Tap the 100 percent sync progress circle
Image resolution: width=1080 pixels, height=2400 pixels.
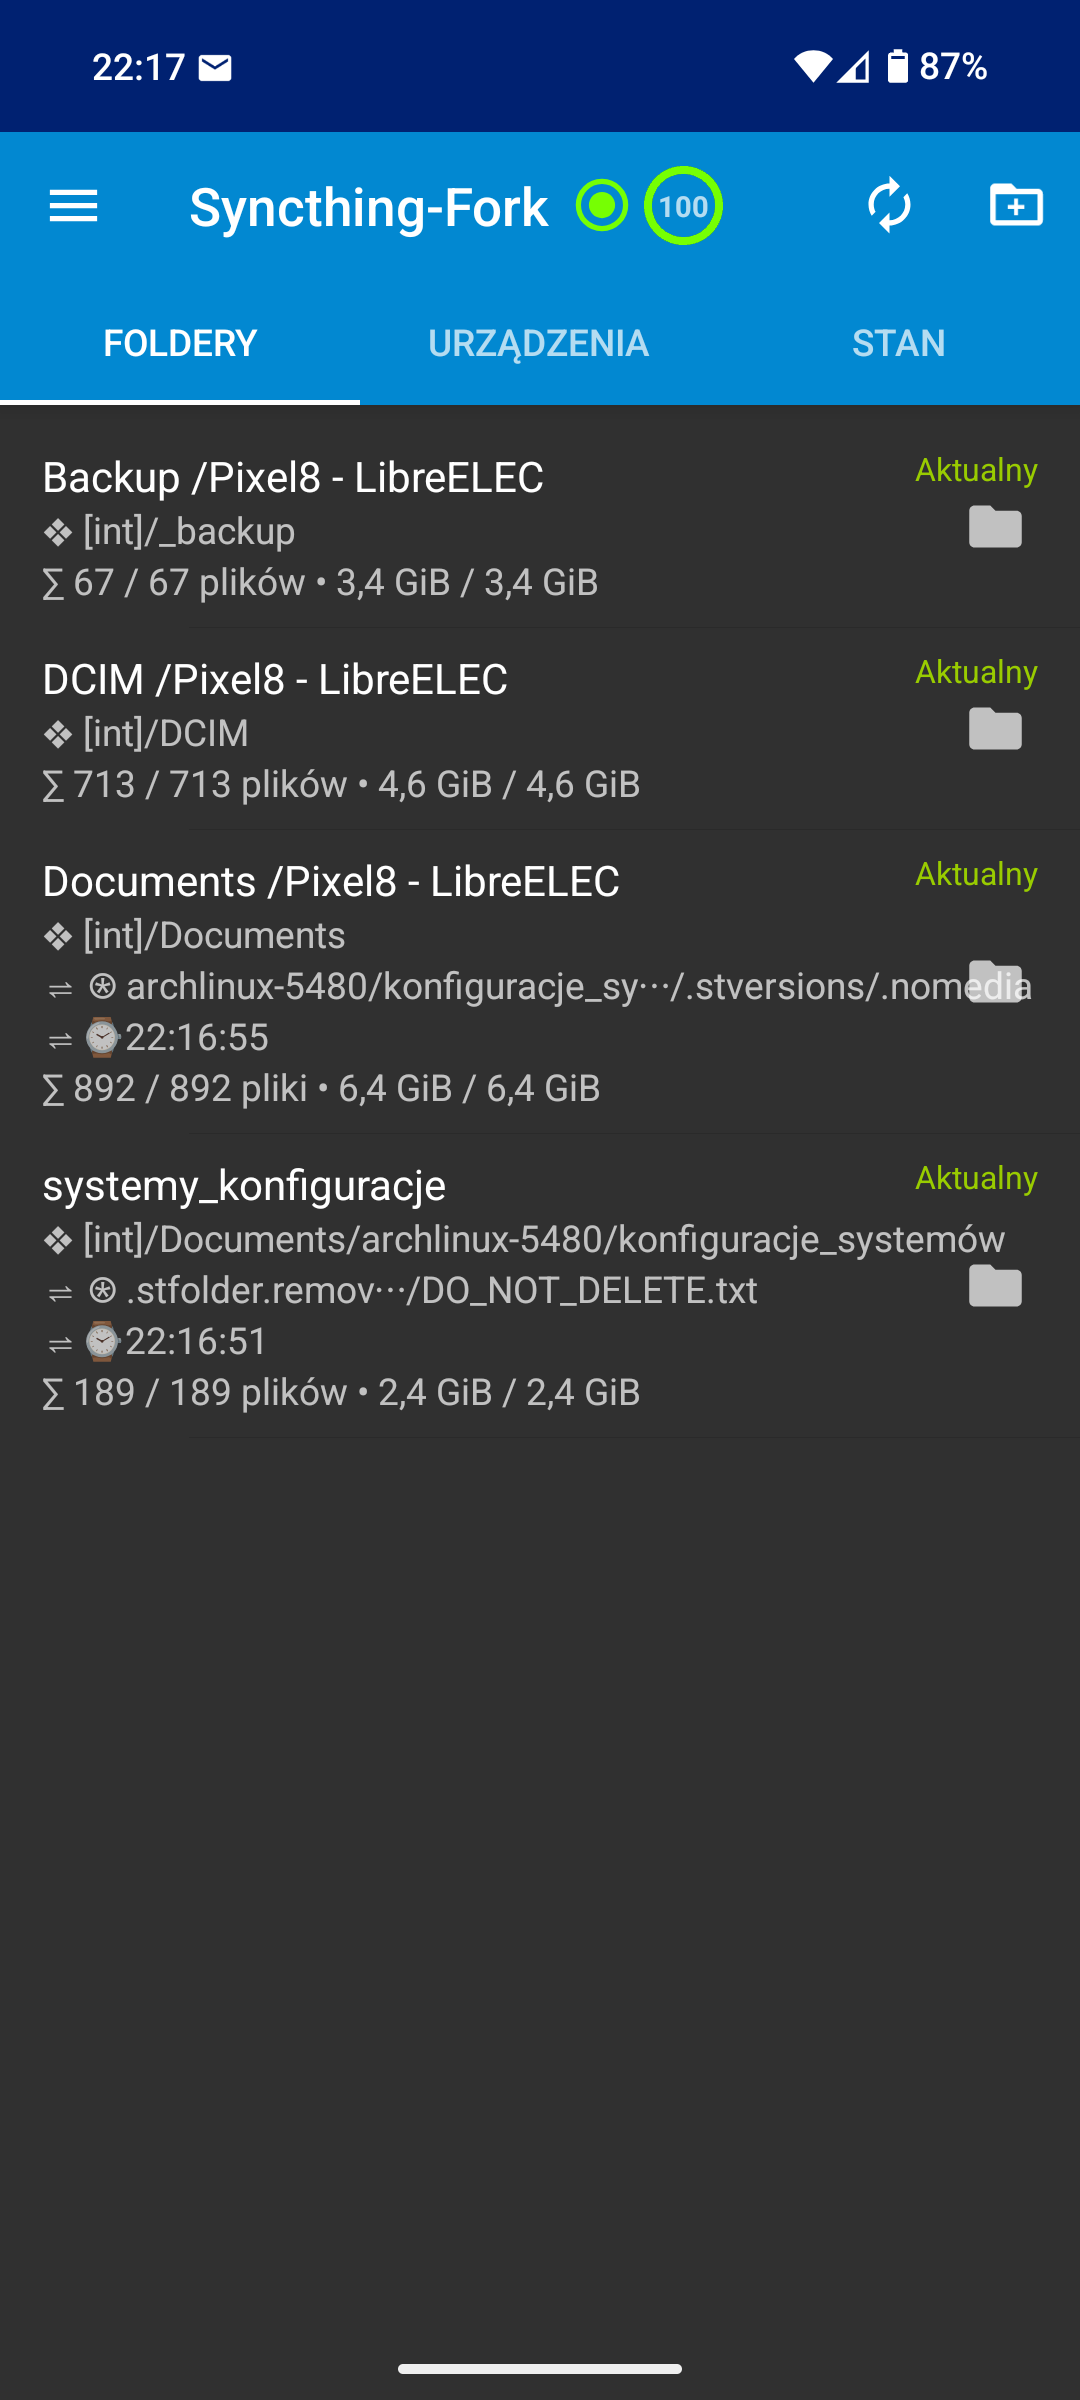click(x=683, y=206)
